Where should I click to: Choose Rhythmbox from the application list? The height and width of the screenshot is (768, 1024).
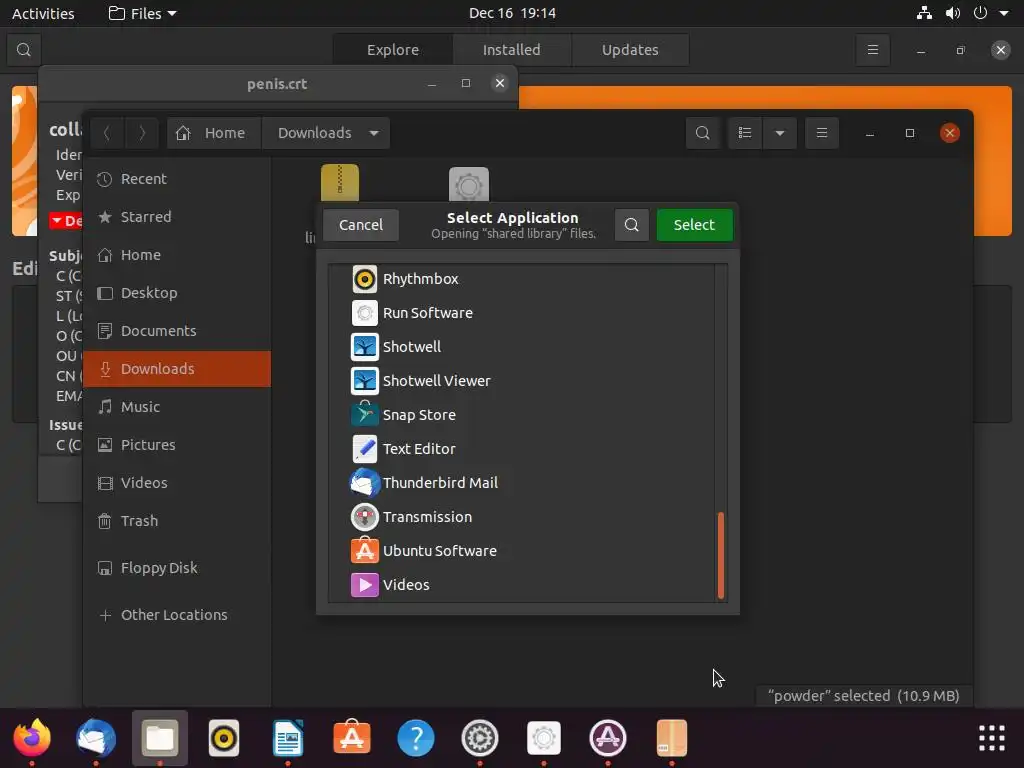(521, 279)
